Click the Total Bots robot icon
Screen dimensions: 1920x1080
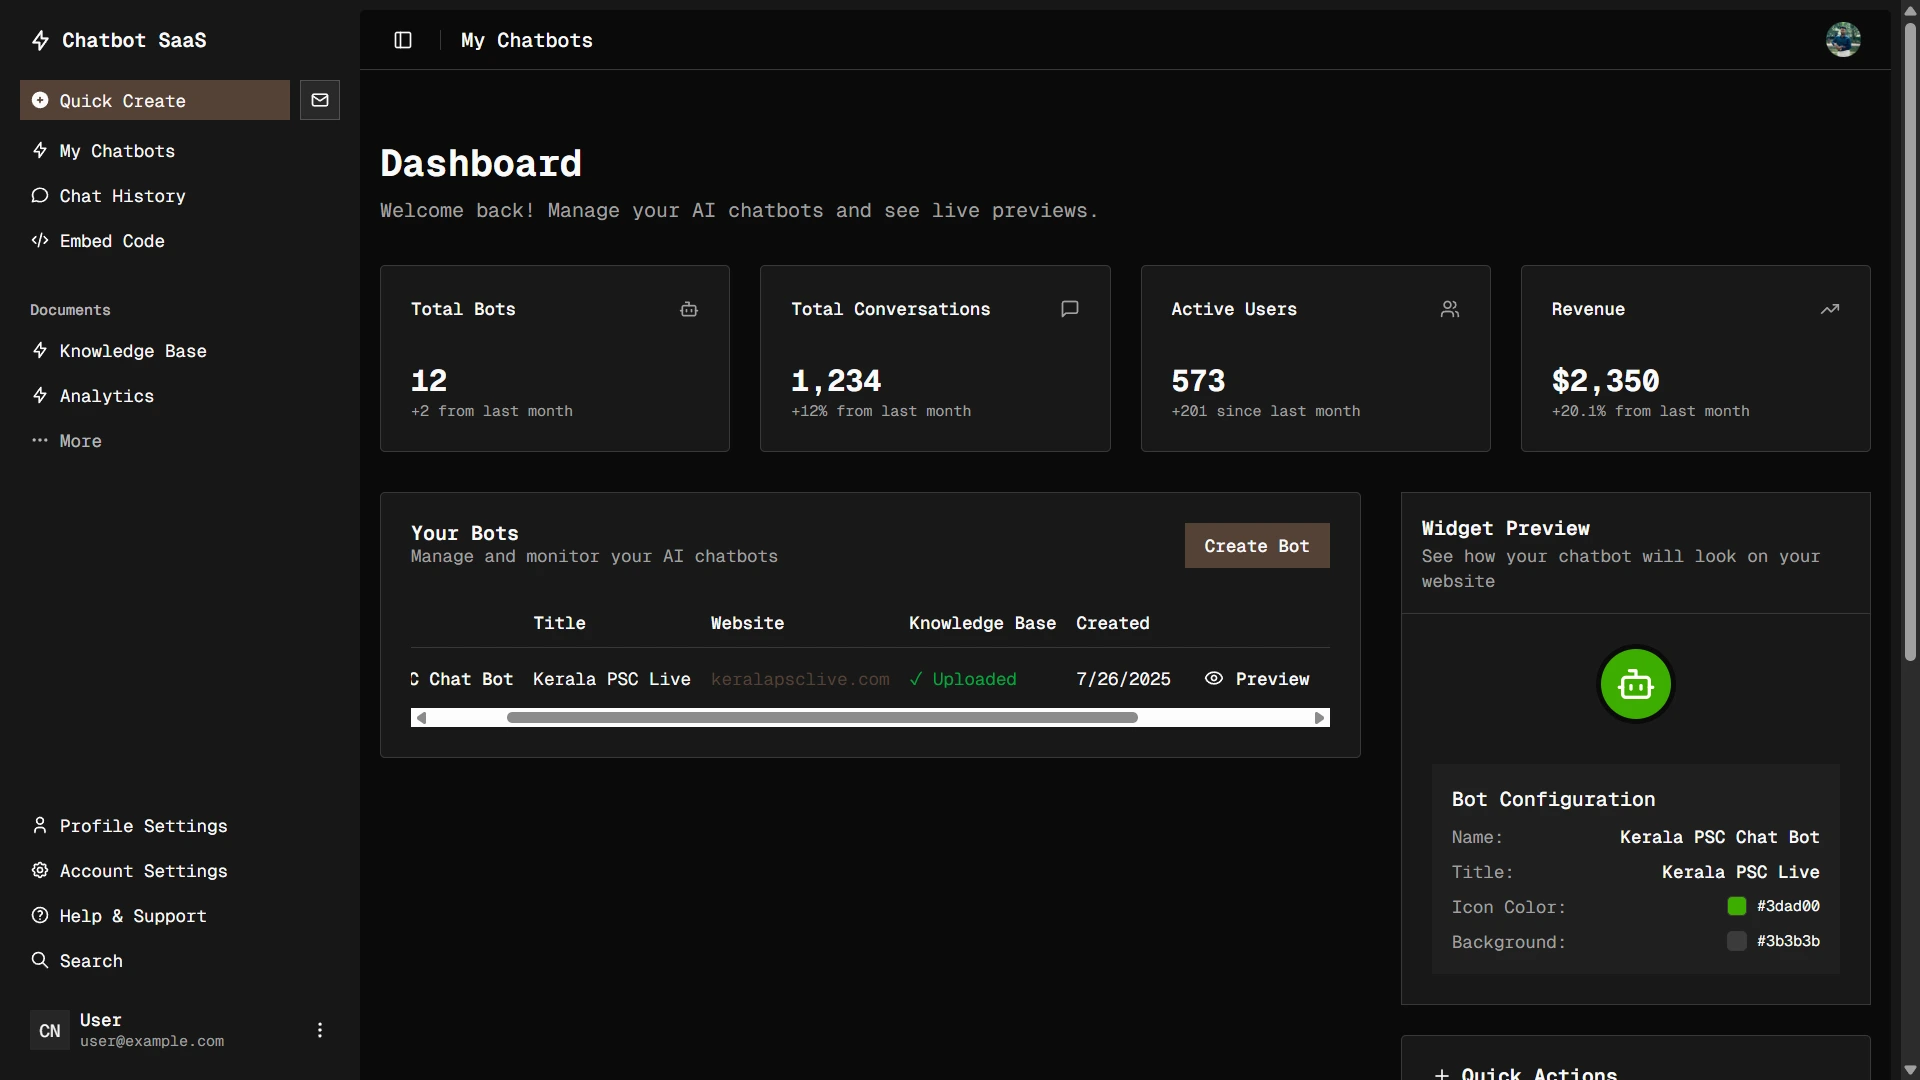point(689,310)
